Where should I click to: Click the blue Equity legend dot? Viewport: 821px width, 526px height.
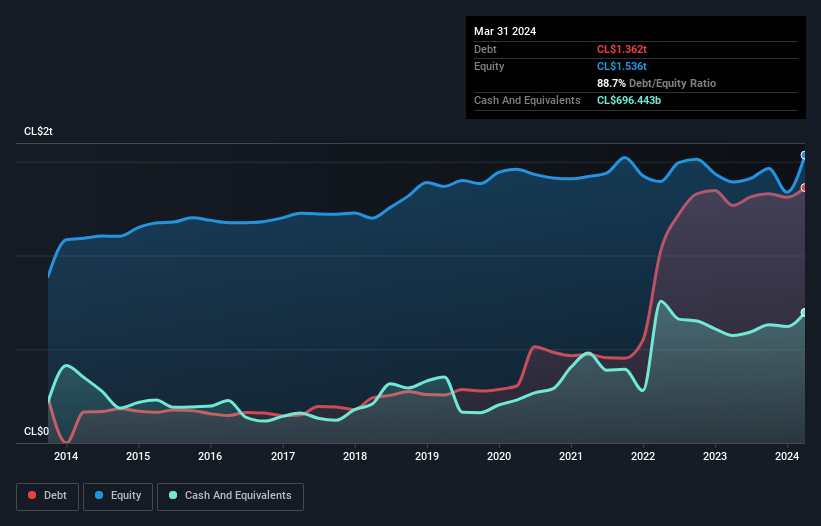pyautogui.click(x=100, y=496)
